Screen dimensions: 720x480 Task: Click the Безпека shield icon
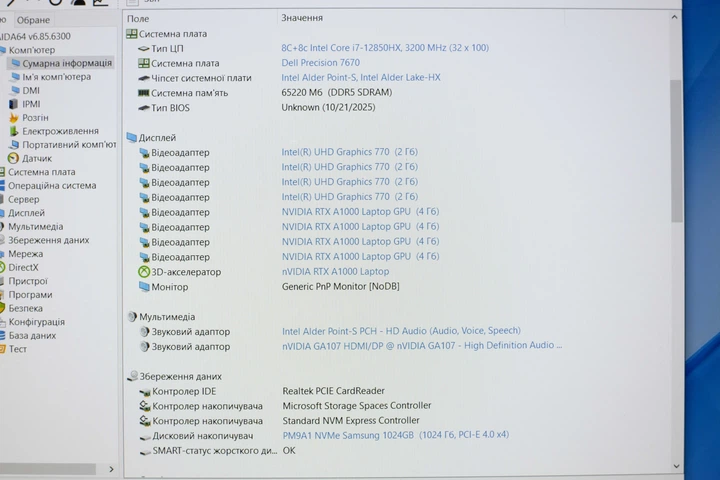pyautogui.click(x=2, y=308)
